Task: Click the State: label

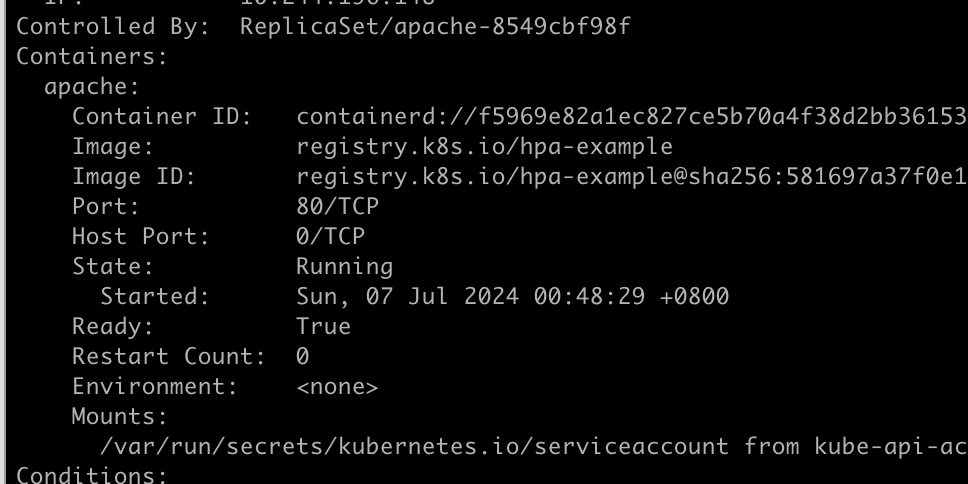Action: pyautogui.click(x=113, y=267)
